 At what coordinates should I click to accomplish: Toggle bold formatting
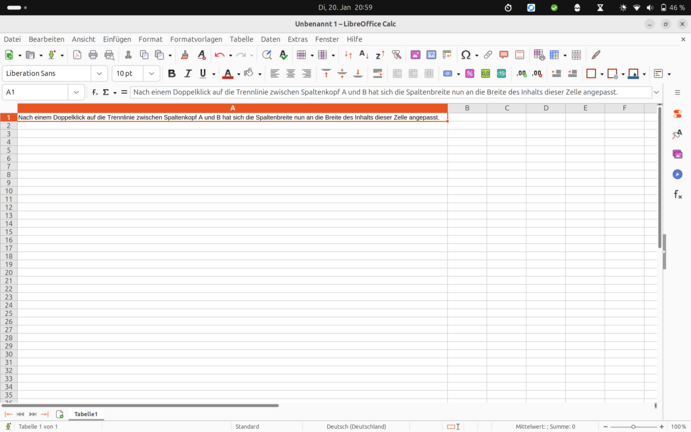(172, 73)
